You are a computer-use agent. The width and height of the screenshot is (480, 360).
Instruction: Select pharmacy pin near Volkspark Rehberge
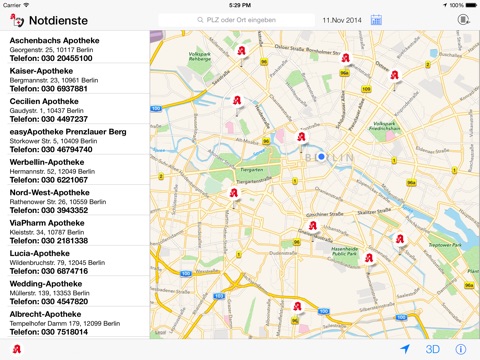click(241, 51)
